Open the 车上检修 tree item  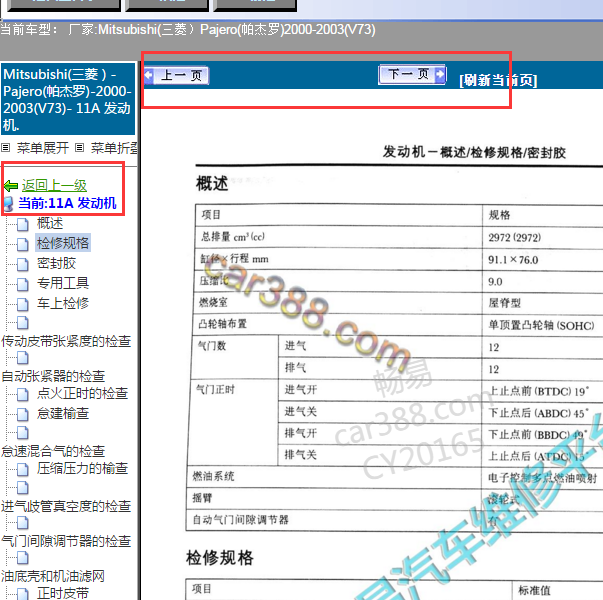pos(63,303)
